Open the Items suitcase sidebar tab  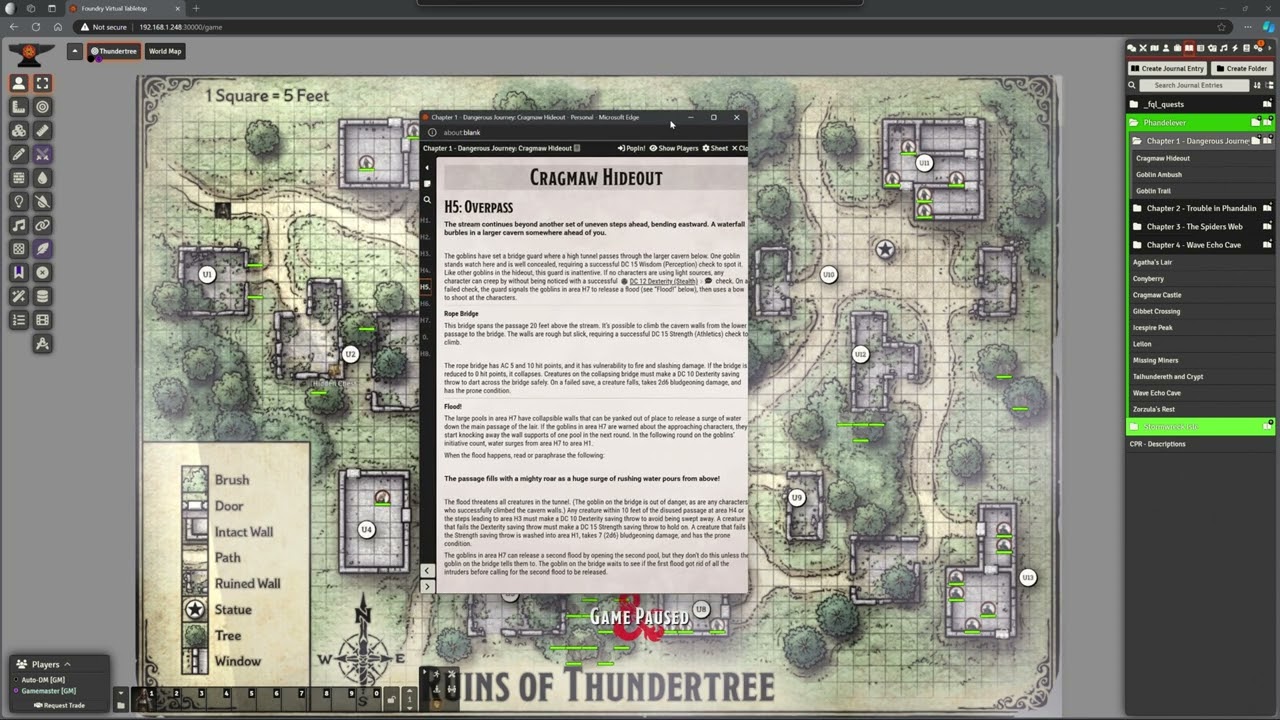1177,48
